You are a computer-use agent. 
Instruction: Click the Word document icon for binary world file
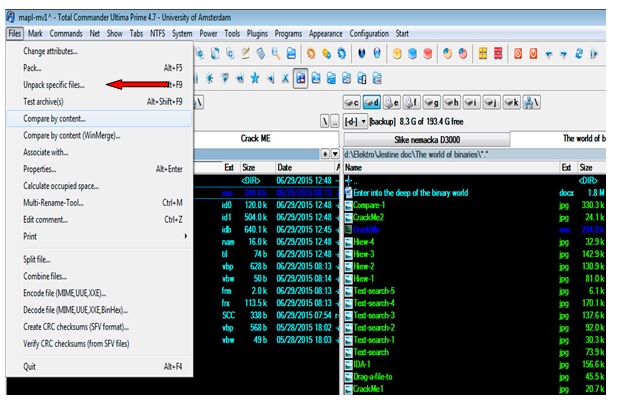click(348, 190)
